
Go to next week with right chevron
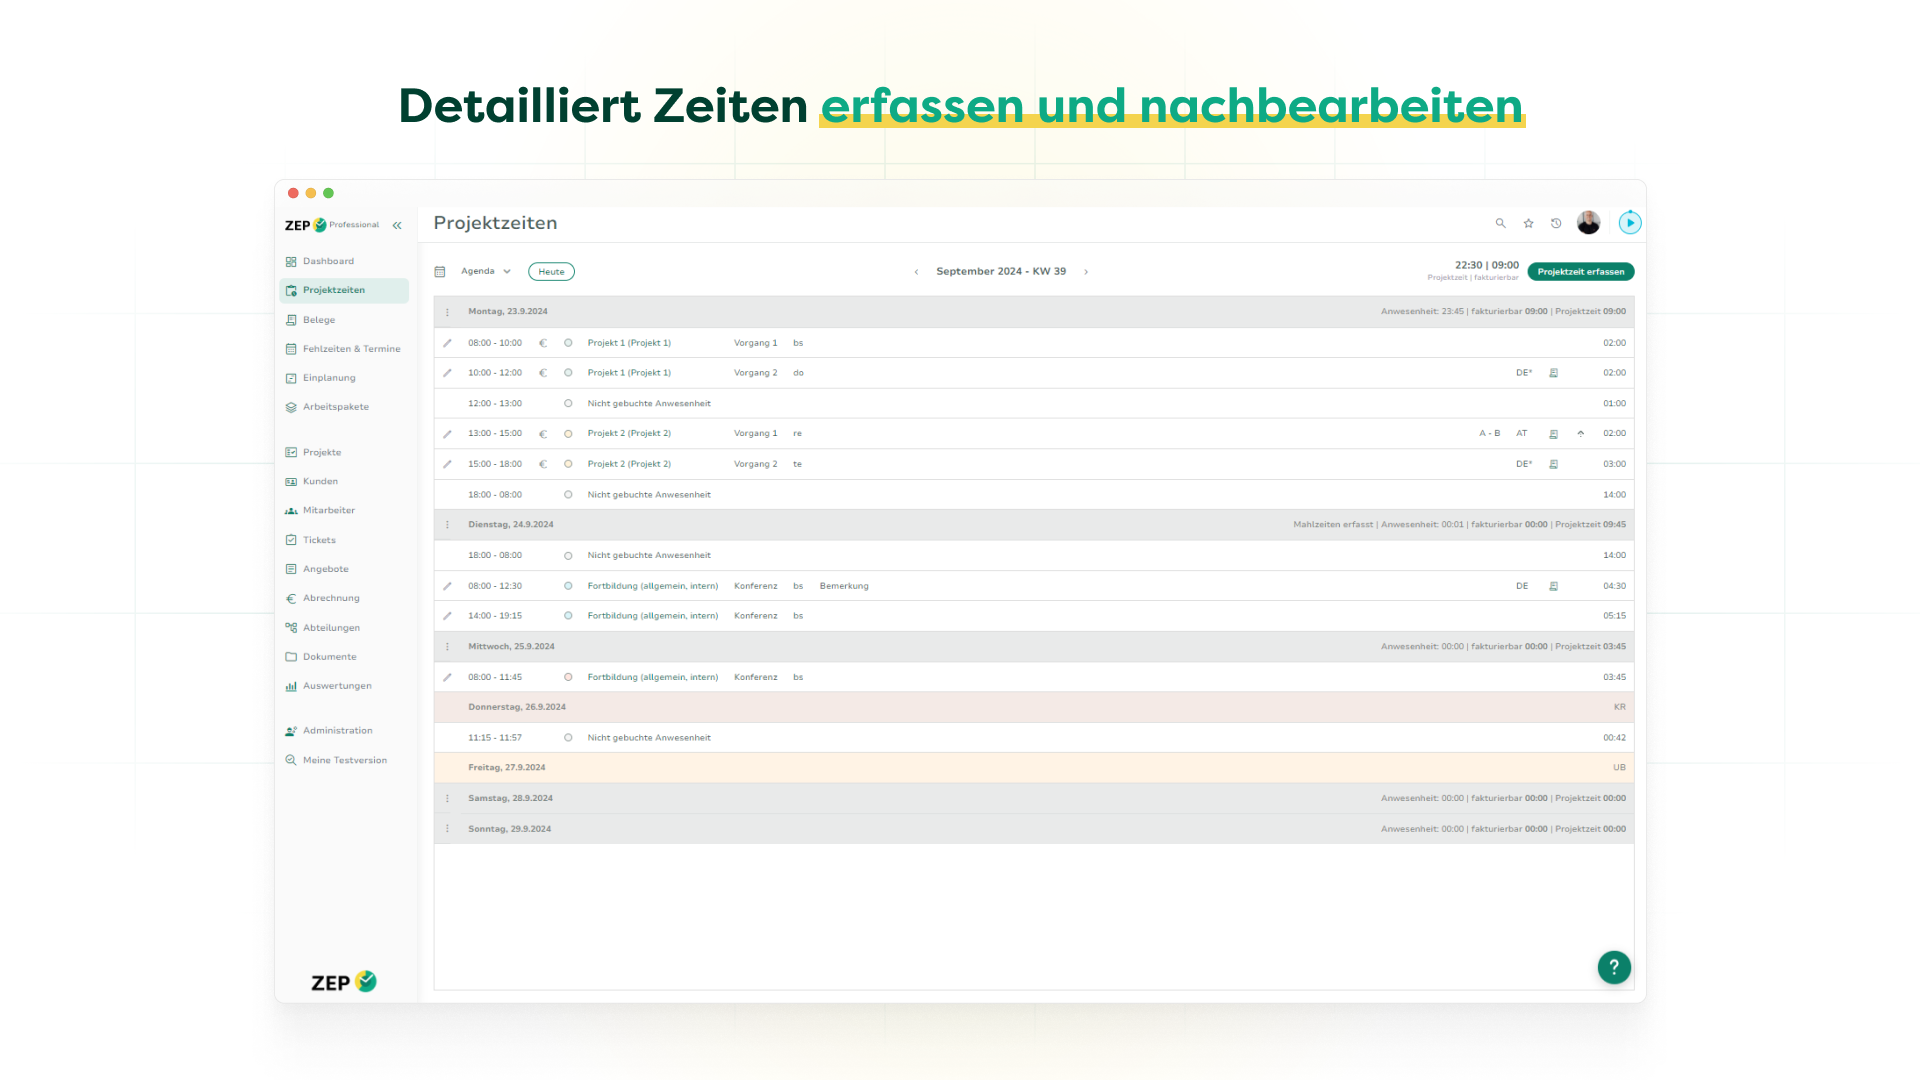[x=1086, y=272]
